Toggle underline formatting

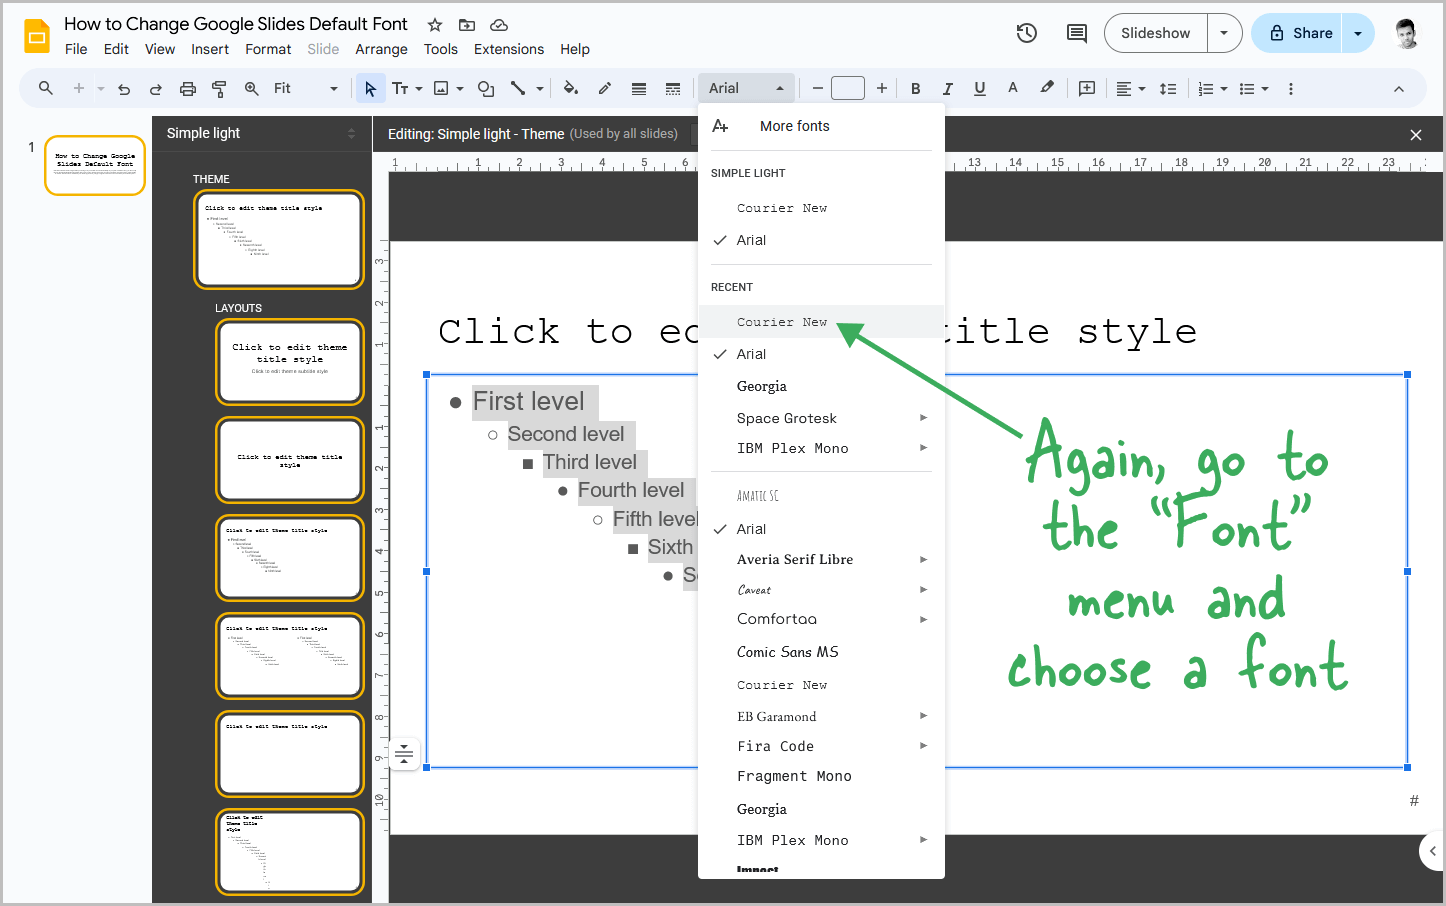pyautogui.click(x=980, y=89)
